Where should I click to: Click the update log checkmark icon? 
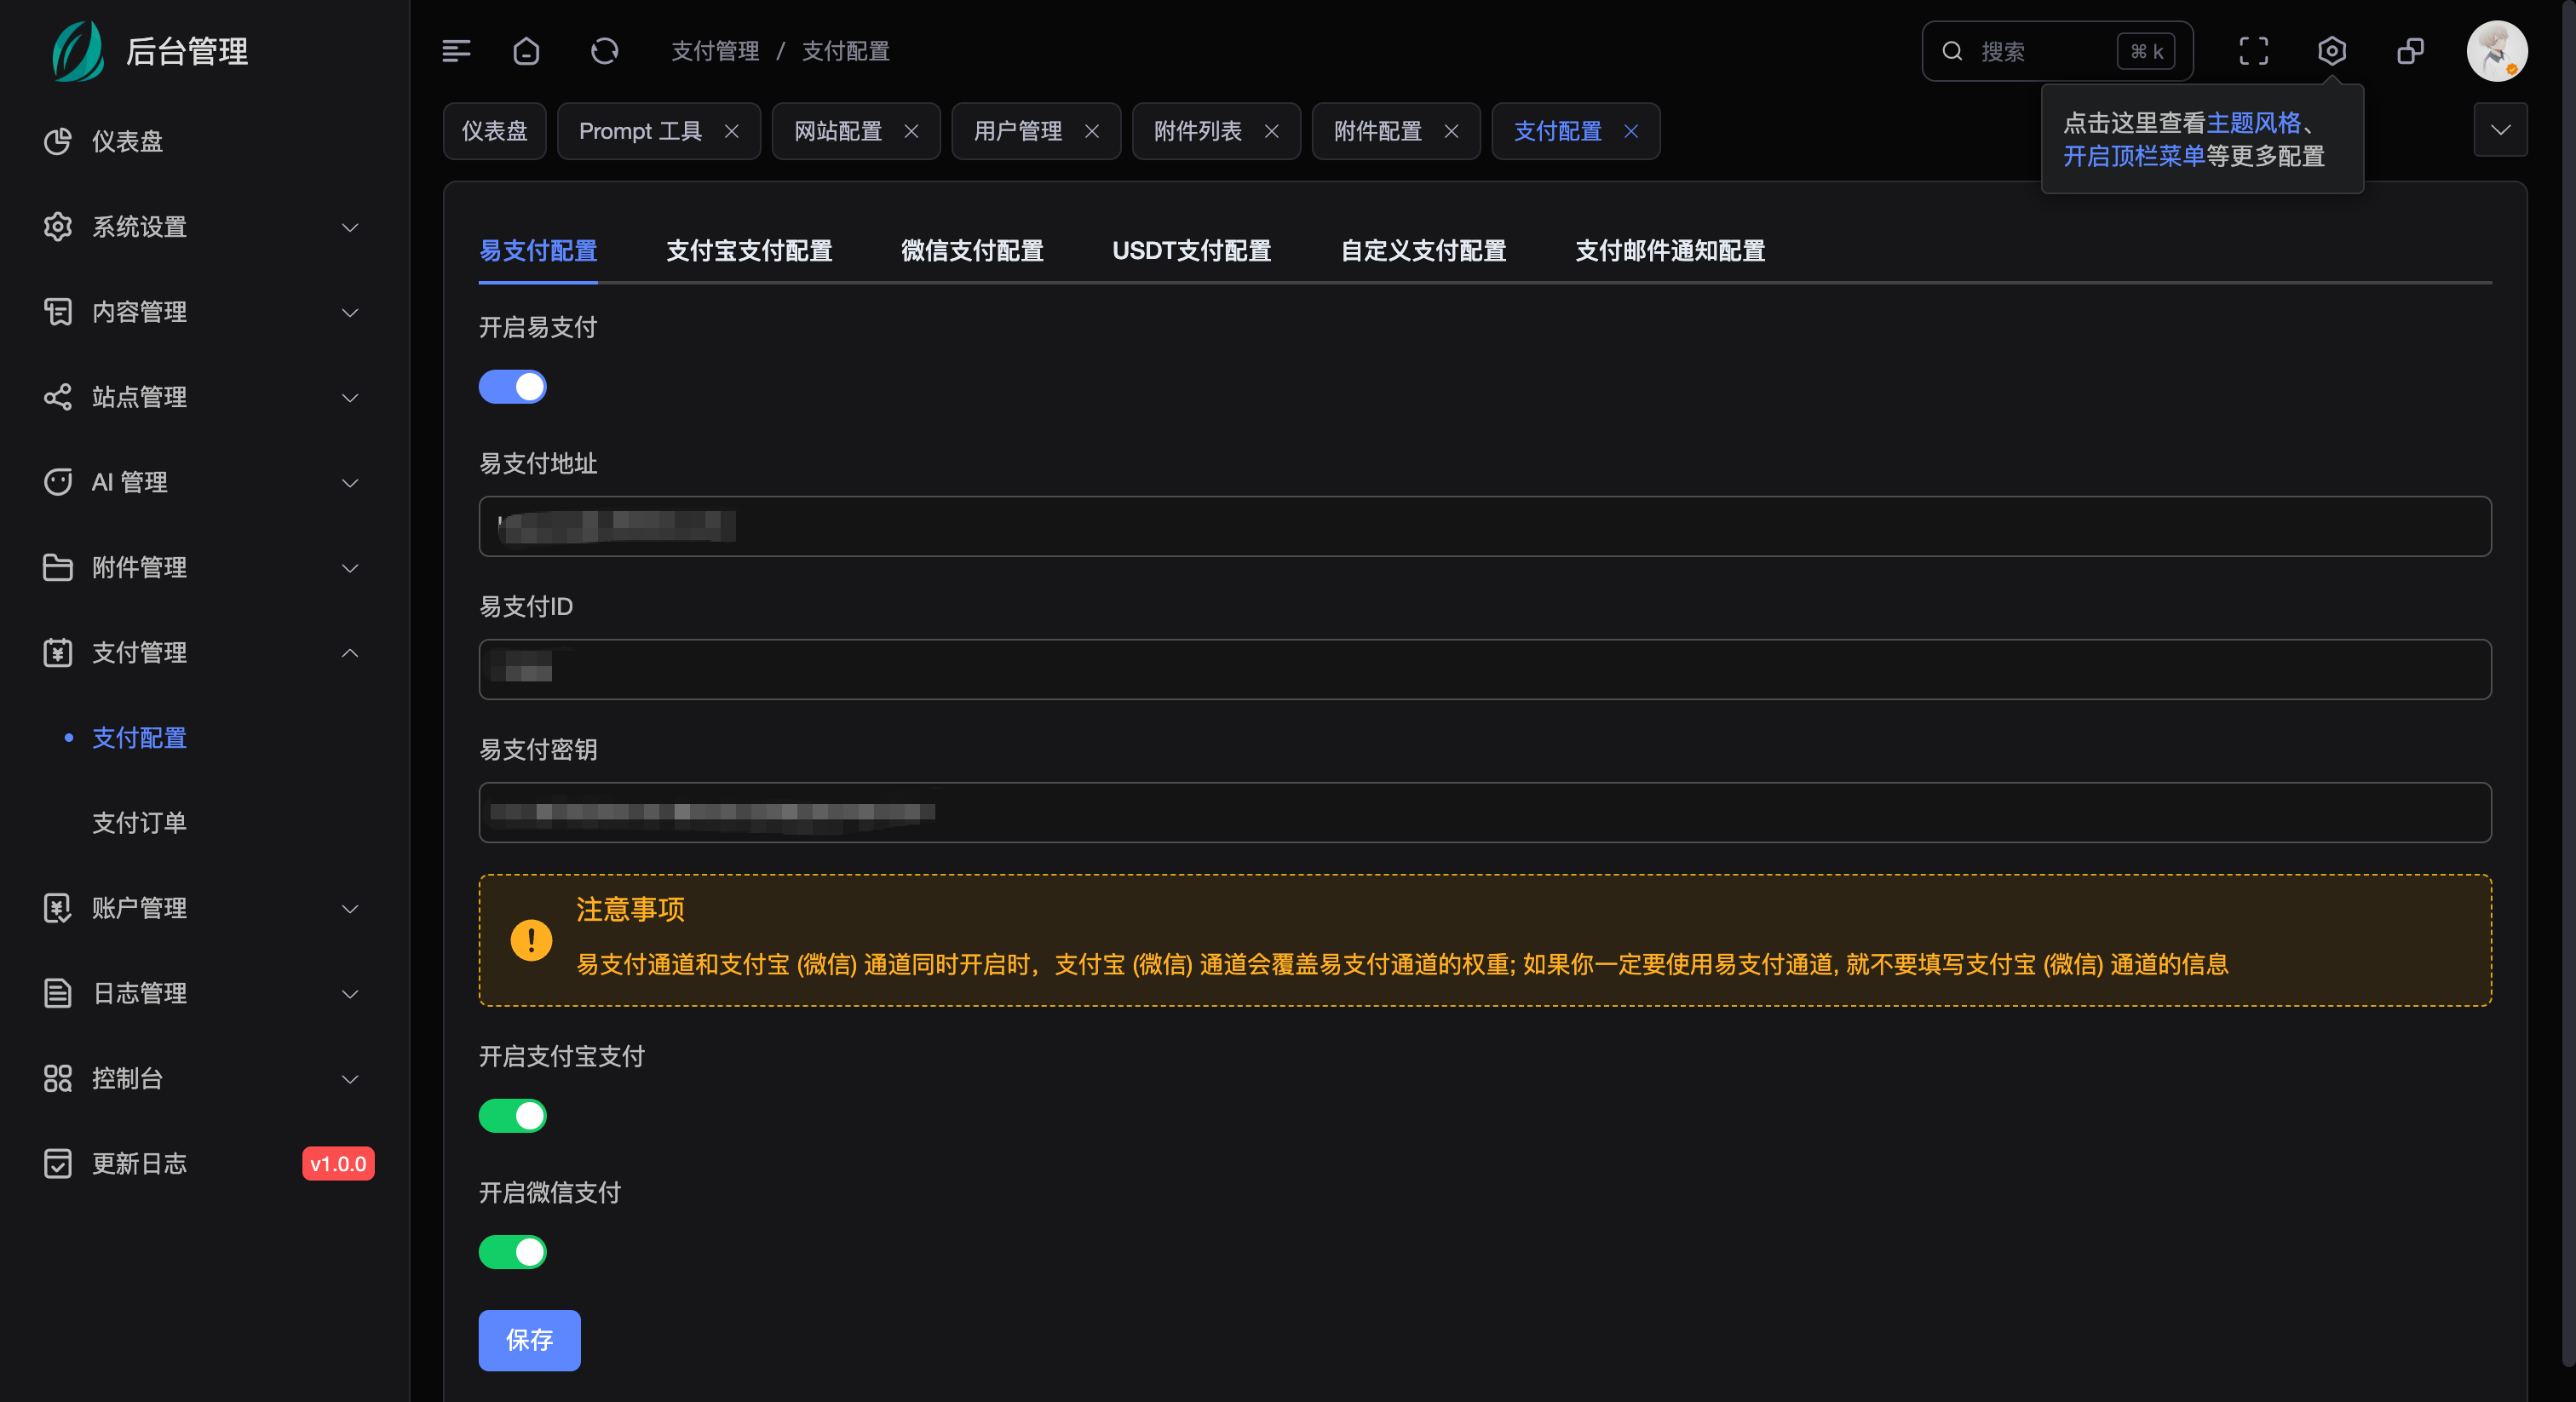pos(58,1164)
